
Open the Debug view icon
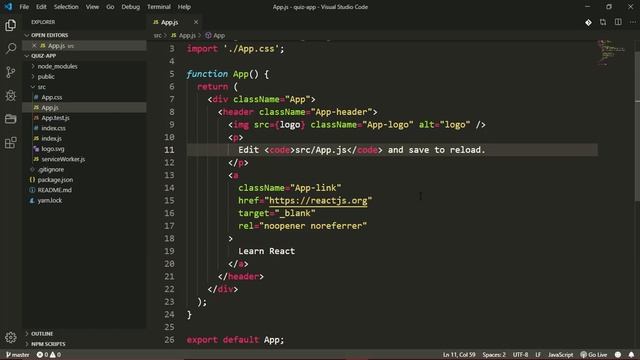pos(11,96)
